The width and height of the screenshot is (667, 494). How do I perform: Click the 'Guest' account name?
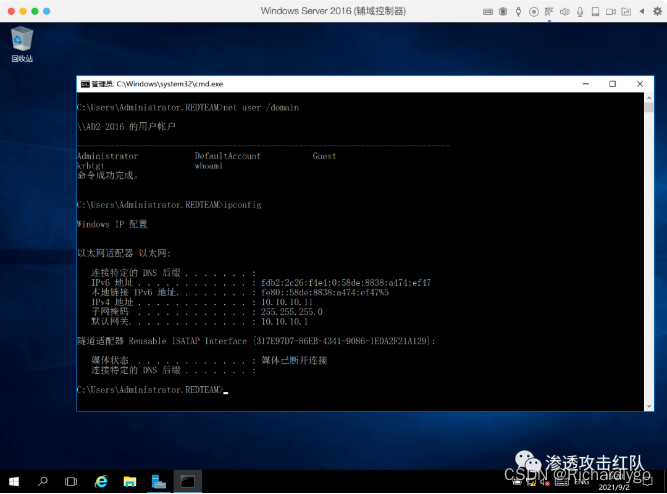pyautogui.click(x=324, y=156)
